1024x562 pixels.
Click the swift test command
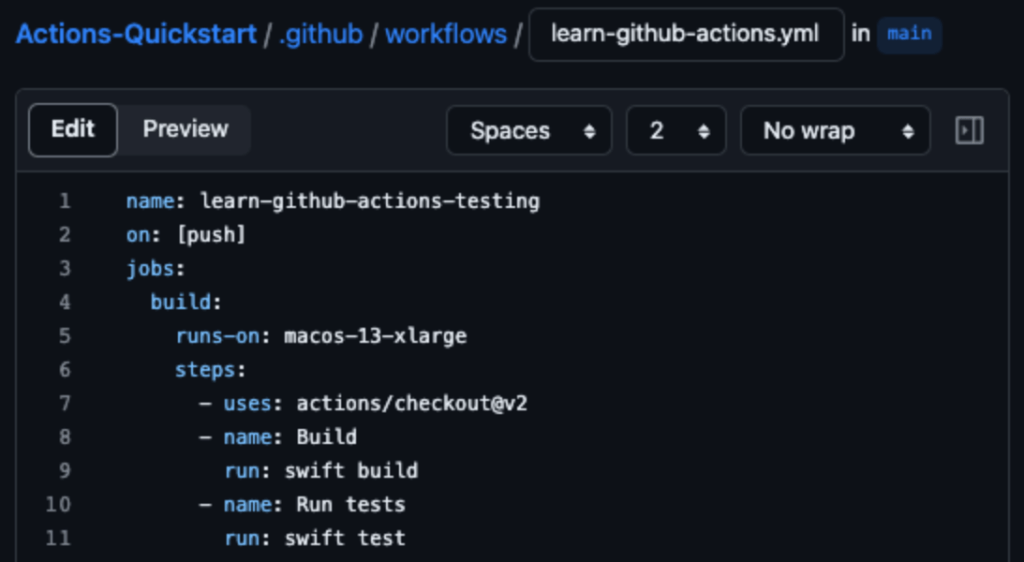pos(345,539)
